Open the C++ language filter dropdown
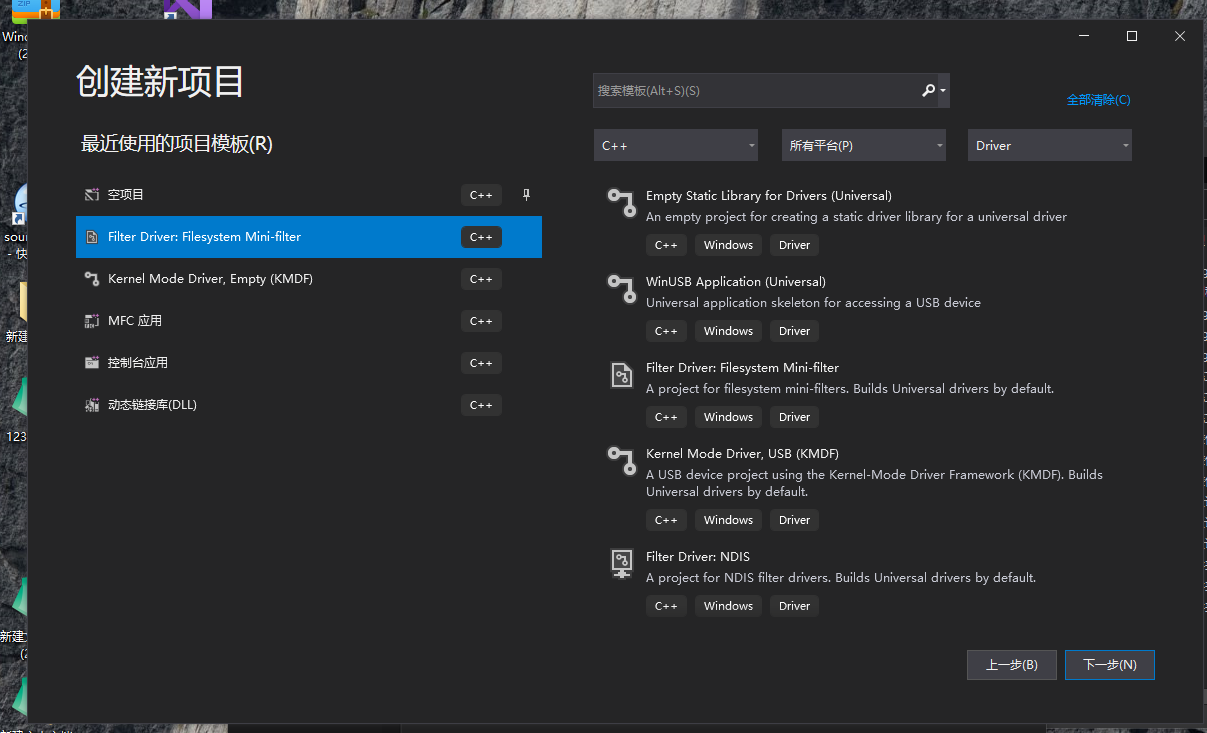1207x733 pixels. point(676,146)
